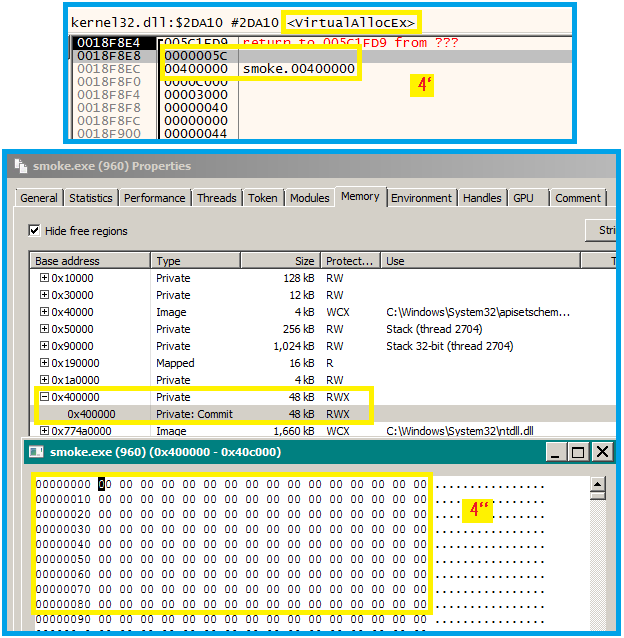Expand the 0x190000 mapped region

(44, 363)
